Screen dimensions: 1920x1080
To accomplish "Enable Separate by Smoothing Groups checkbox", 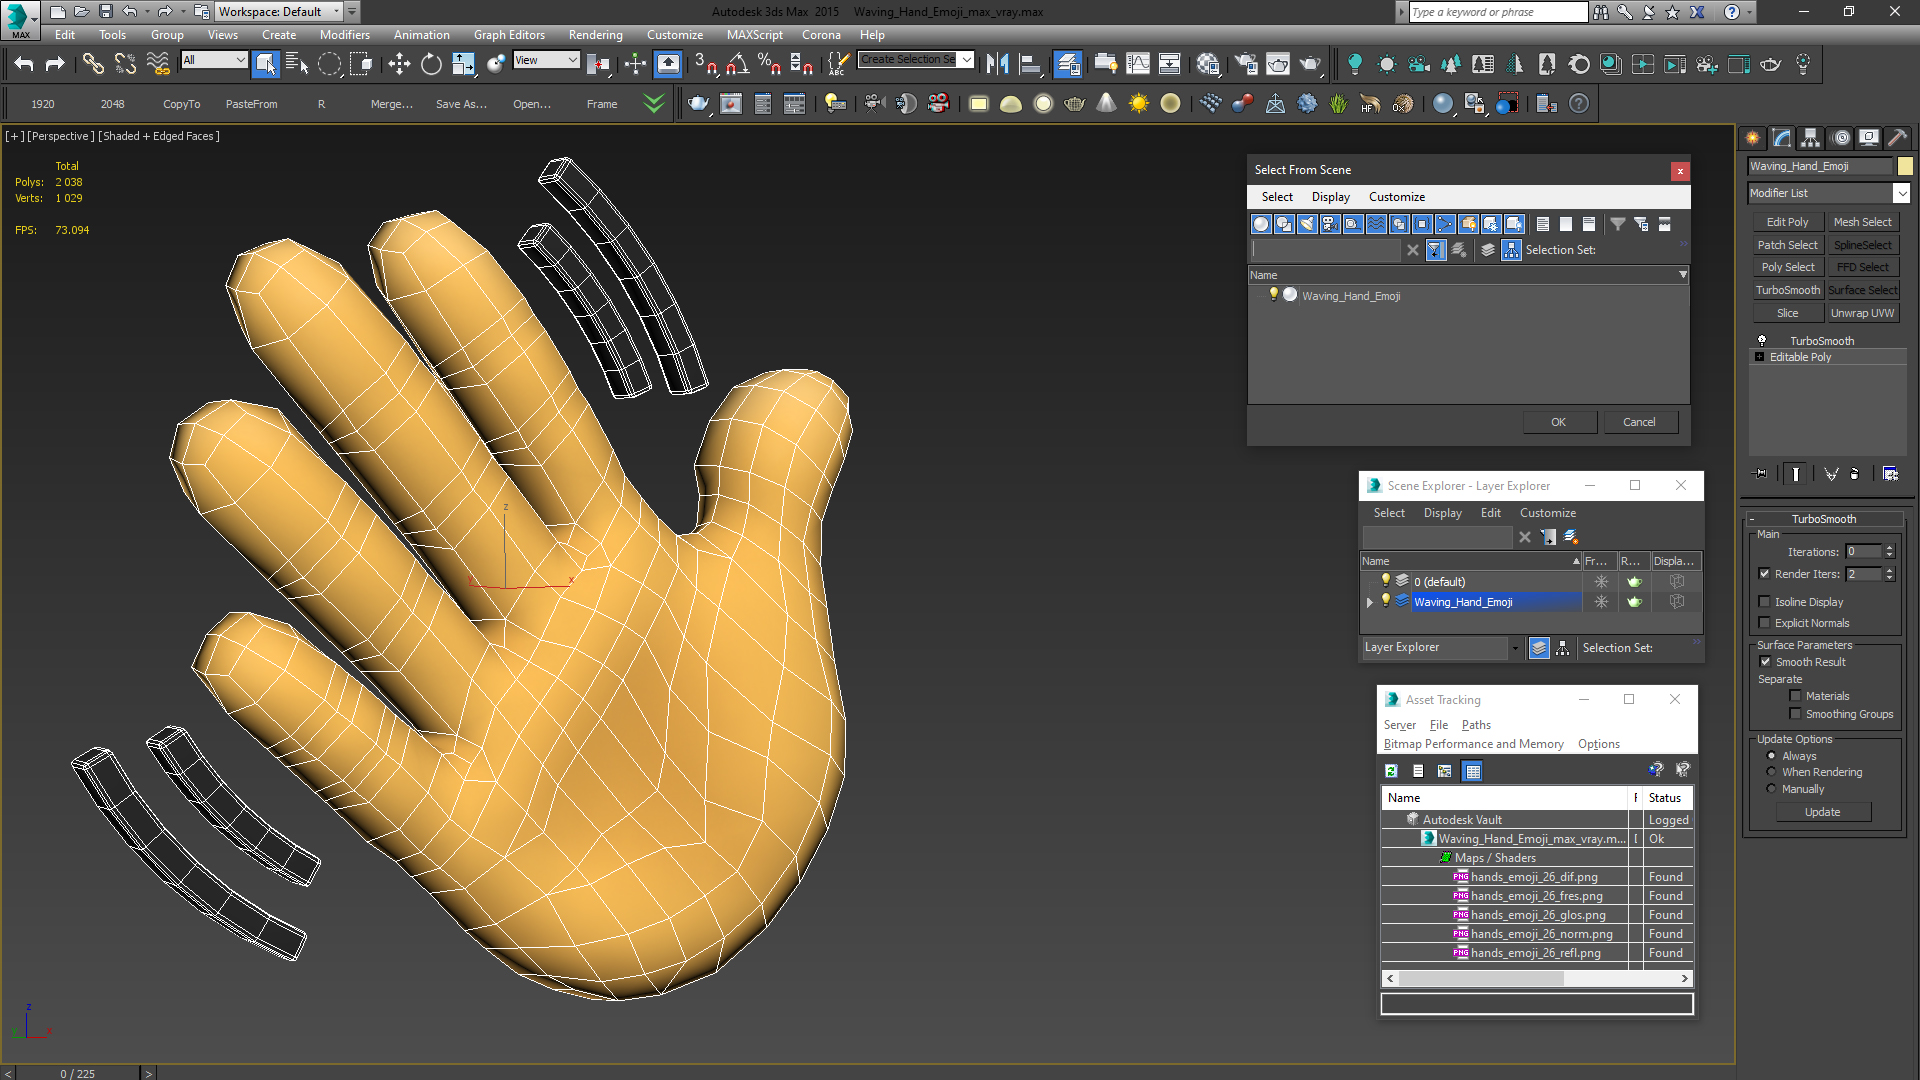I will 1795,714.
